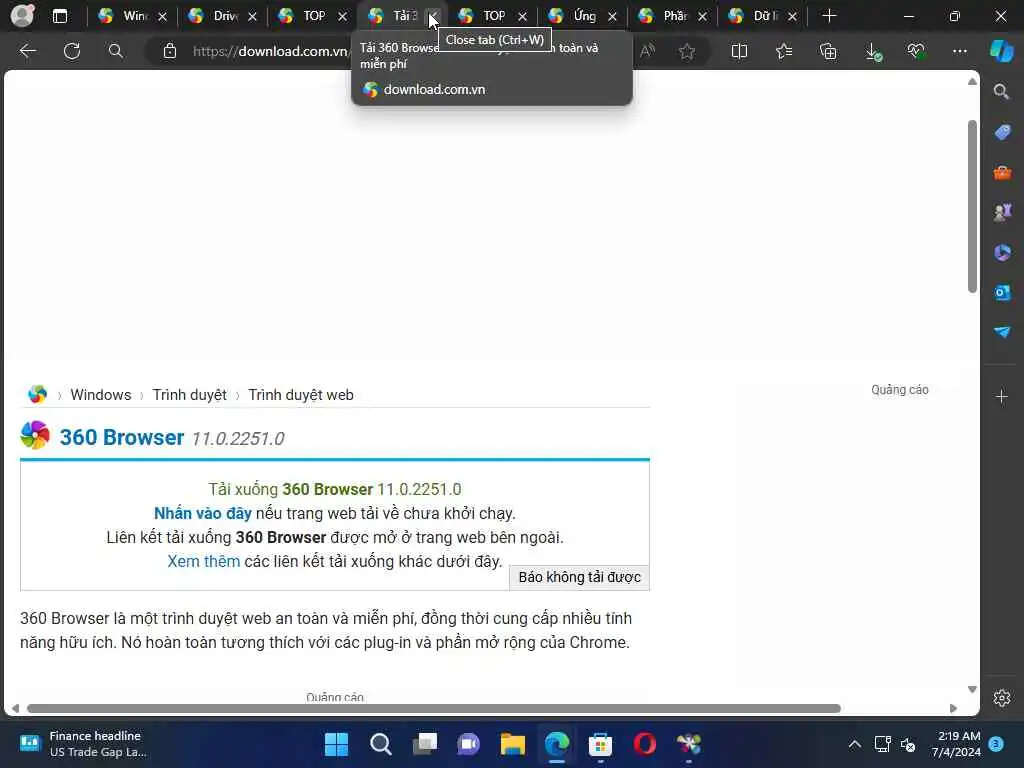Open sidebar settings gear icon
Viewport: 1024px width, 768px height.
[1002, 698]
